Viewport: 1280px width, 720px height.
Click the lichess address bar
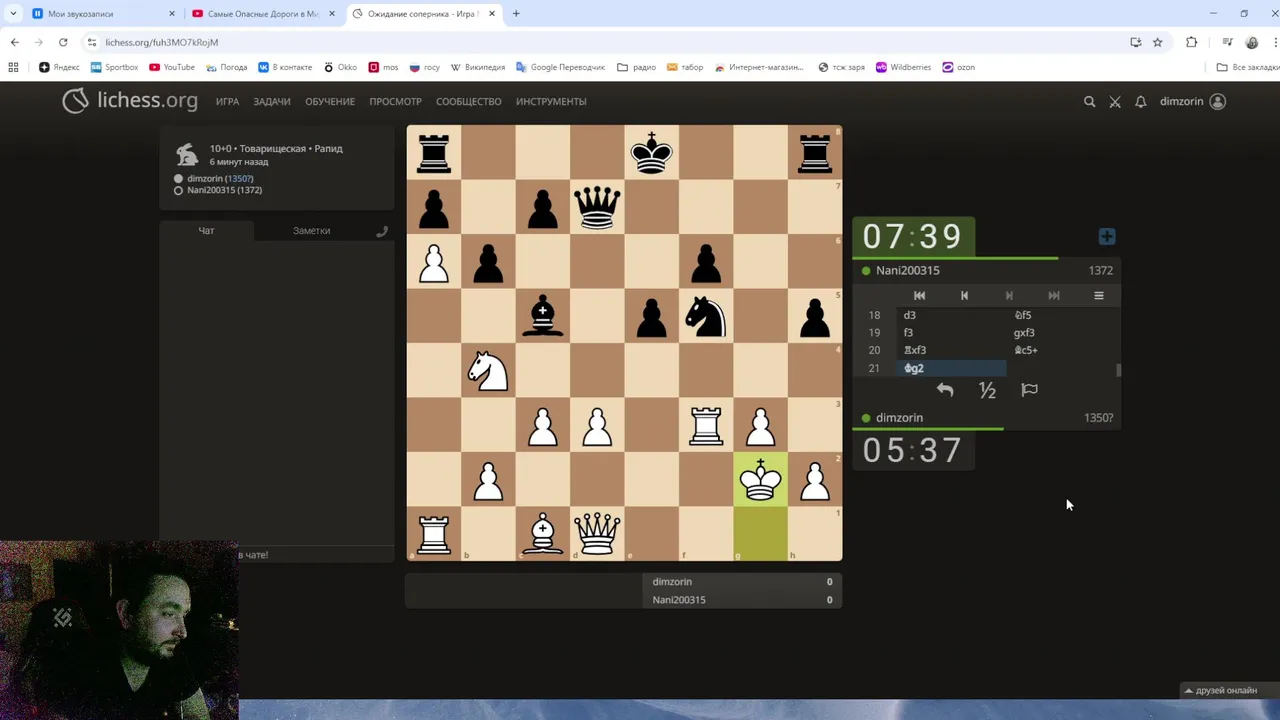tap(600, 42)
